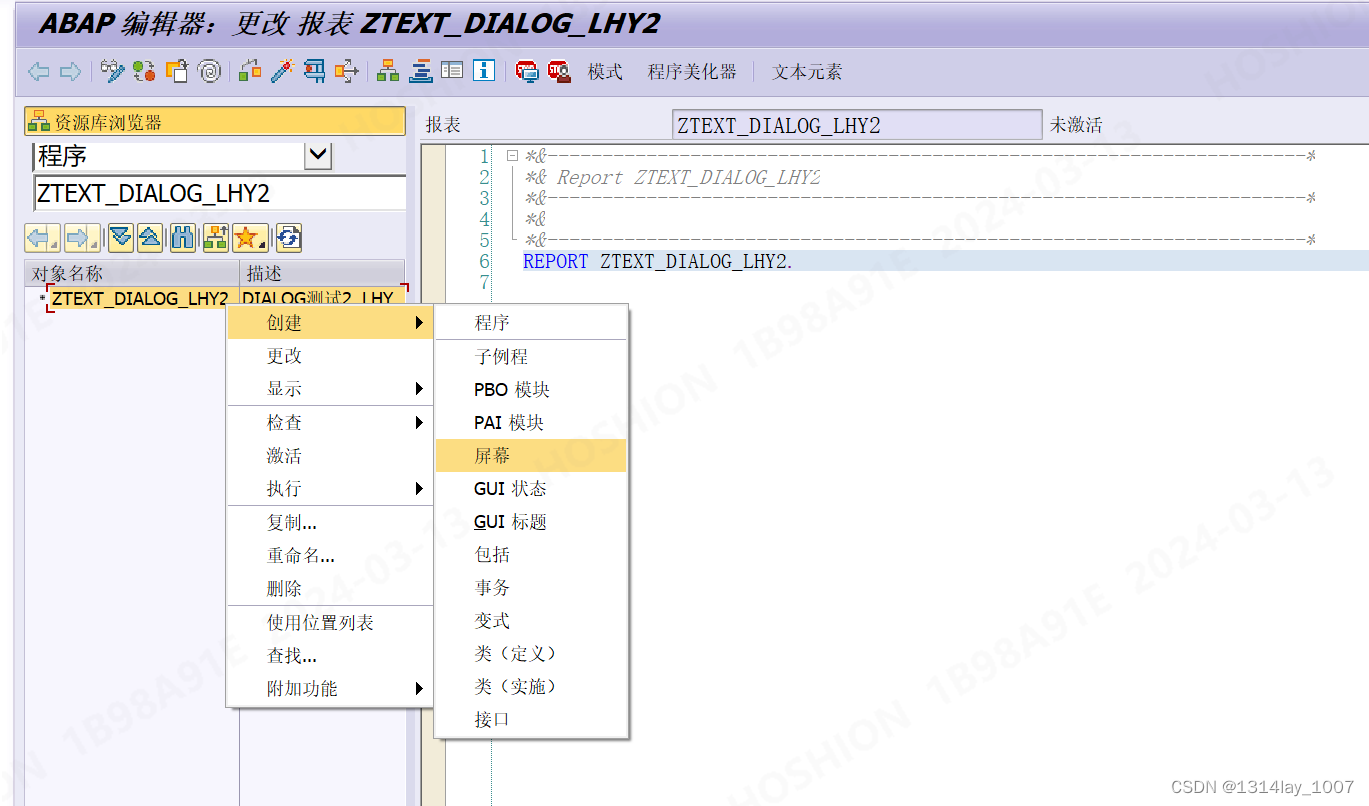This screenshot has height=806, width=1369.
Task: Open the 程序 object type dropdown
Action: [318, 155]
